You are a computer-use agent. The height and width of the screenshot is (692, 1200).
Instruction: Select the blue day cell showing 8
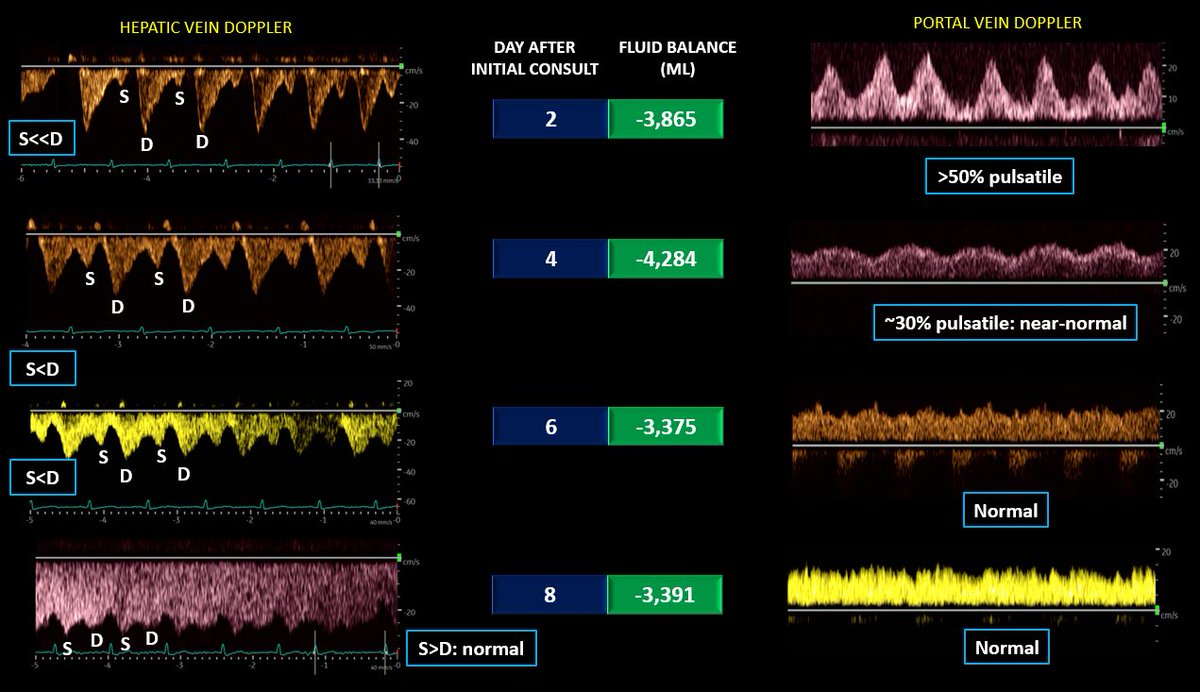(550, 595)
